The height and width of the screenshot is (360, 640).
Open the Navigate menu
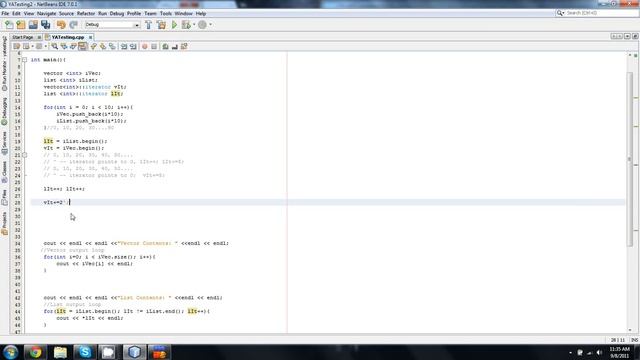tap(46, 13)
